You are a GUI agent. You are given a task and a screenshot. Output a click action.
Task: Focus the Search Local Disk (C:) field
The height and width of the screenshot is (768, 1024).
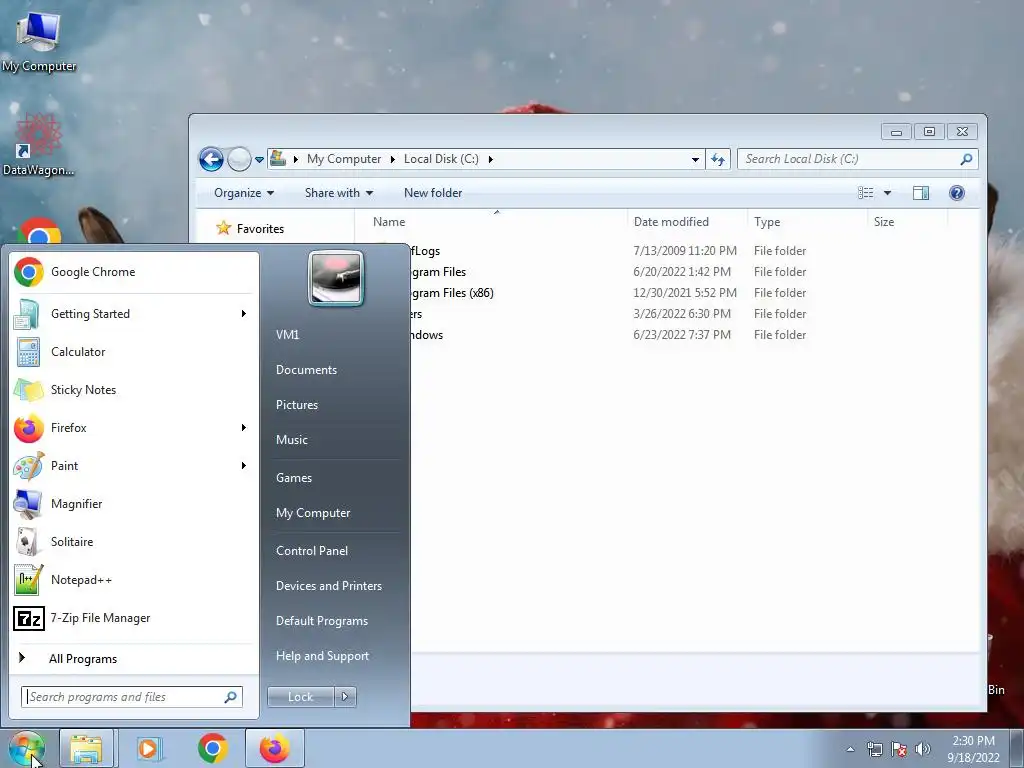(x=857, y=159)
